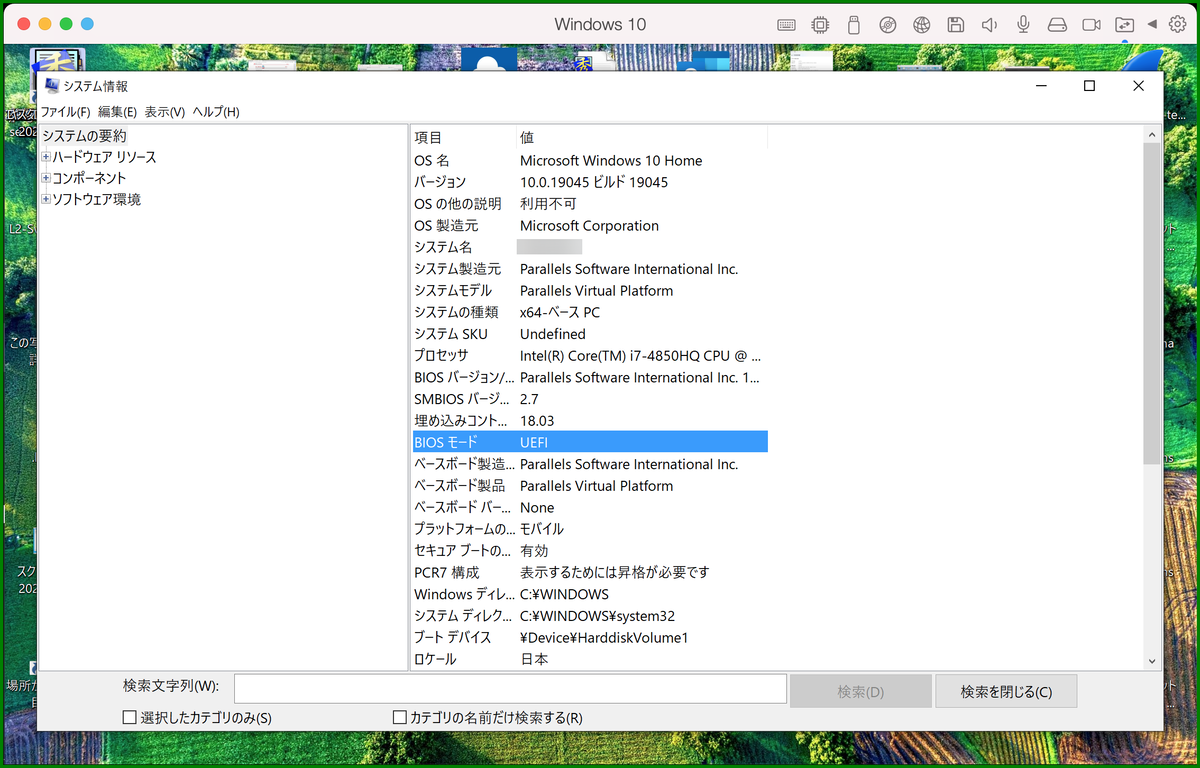Click the CPU chip icon in Parallels toolbar
Screen dimensions: 1200x768
820,25
